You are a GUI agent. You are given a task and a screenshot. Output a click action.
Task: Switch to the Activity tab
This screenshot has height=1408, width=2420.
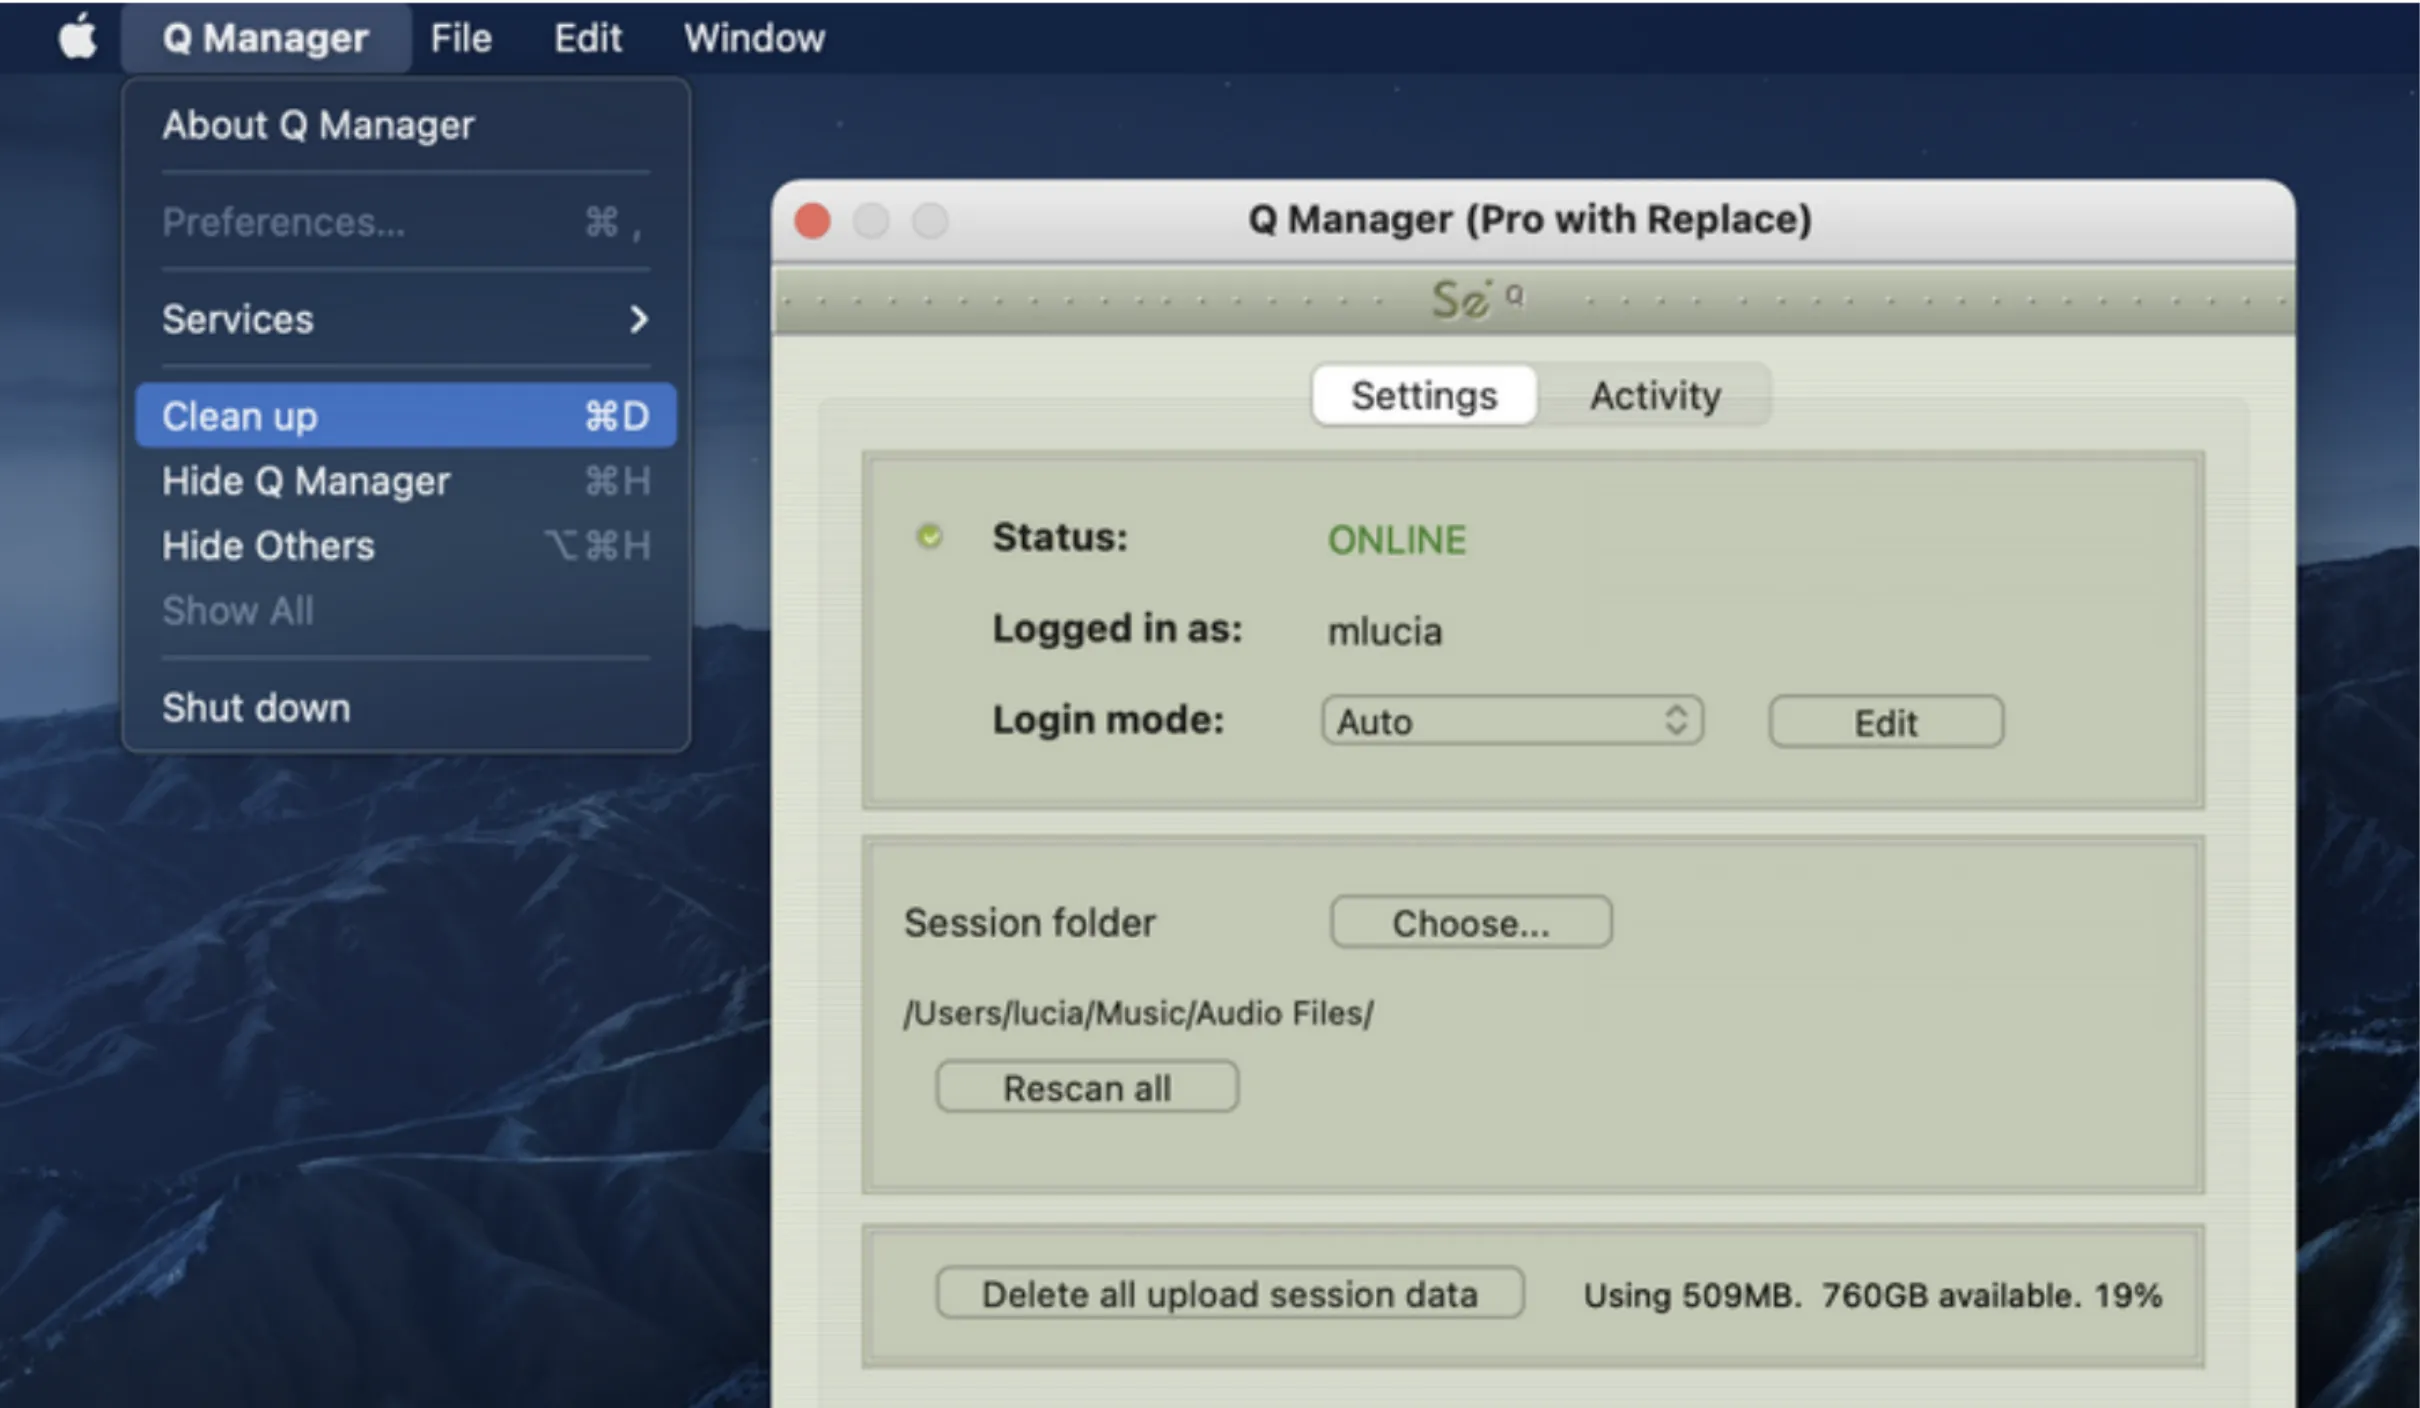tap(1655, 396)
